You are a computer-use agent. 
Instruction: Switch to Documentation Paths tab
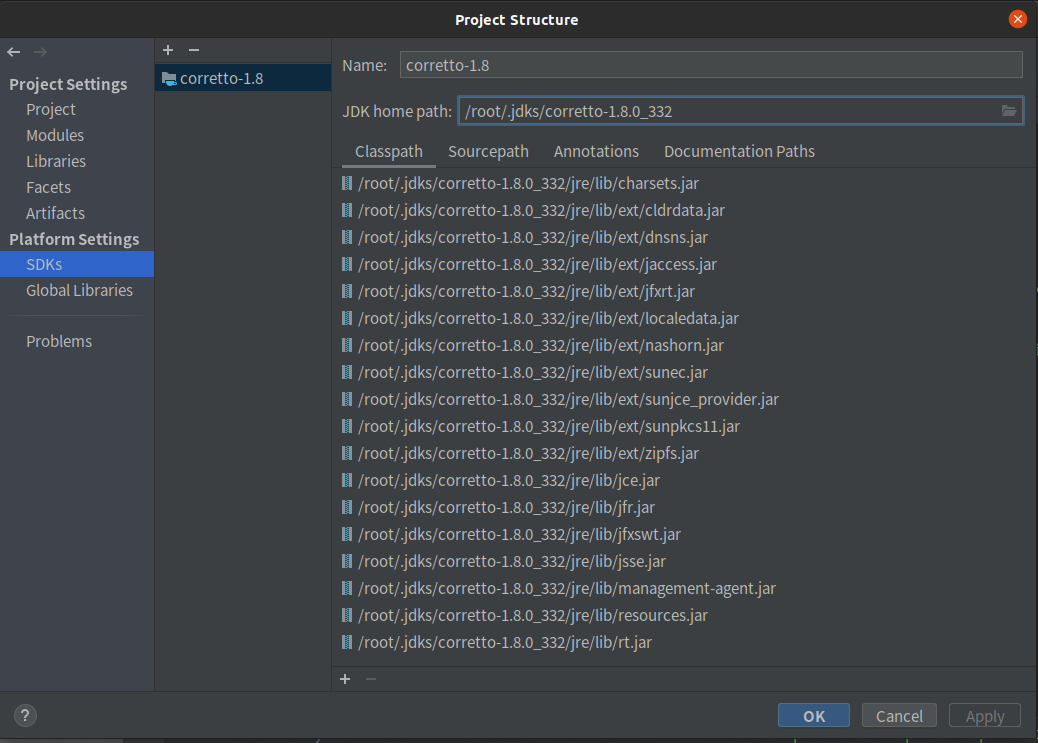coord(739,152)
